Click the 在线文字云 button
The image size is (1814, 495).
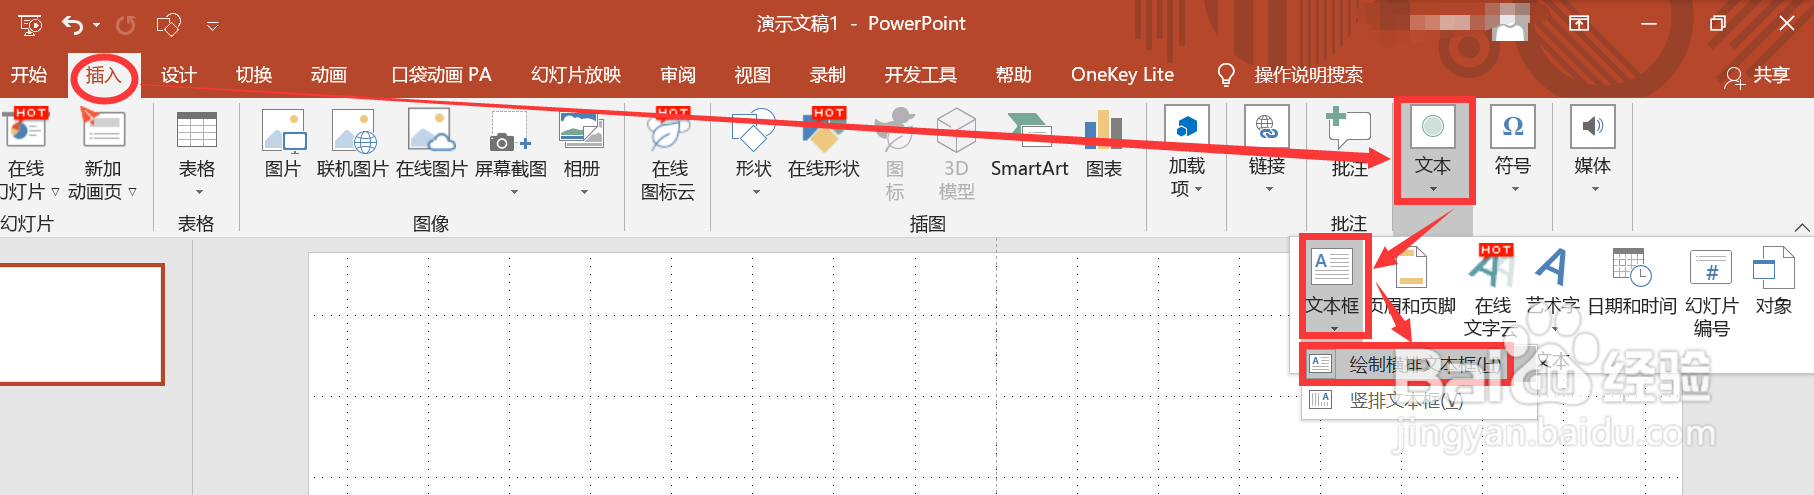click(1492, 290)
